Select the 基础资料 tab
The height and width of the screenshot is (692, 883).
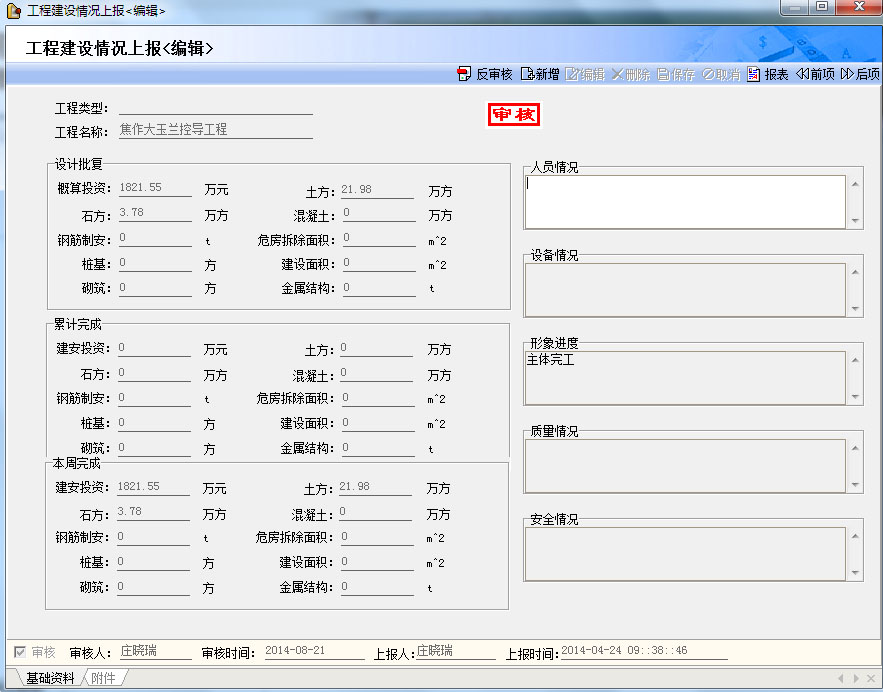[49, 678]
